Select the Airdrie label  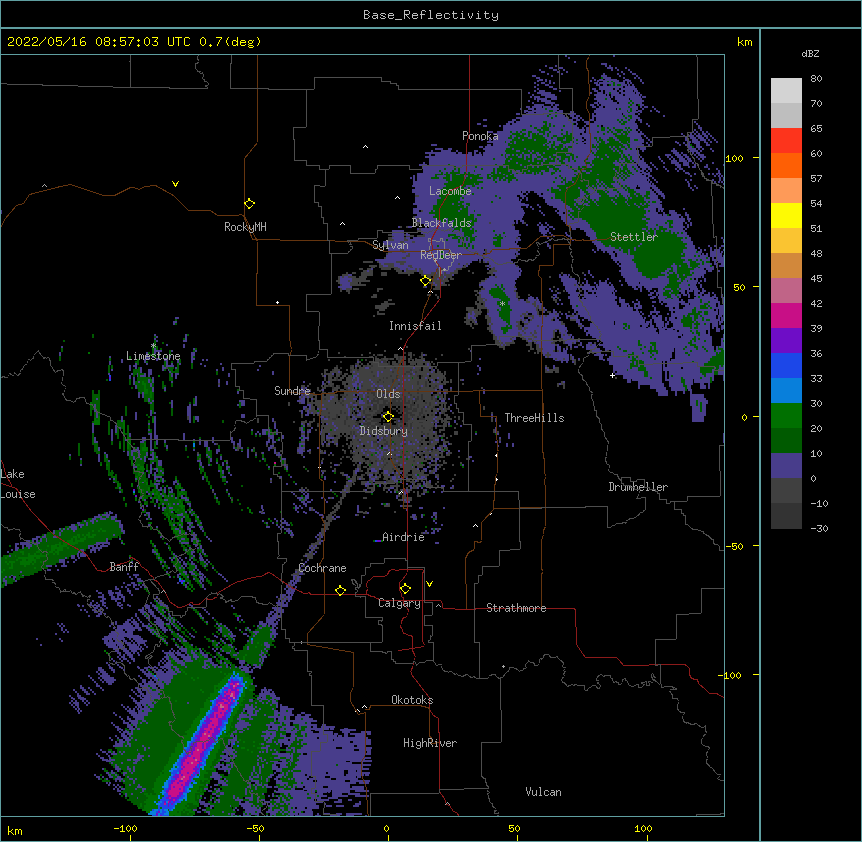click(403, 537)
